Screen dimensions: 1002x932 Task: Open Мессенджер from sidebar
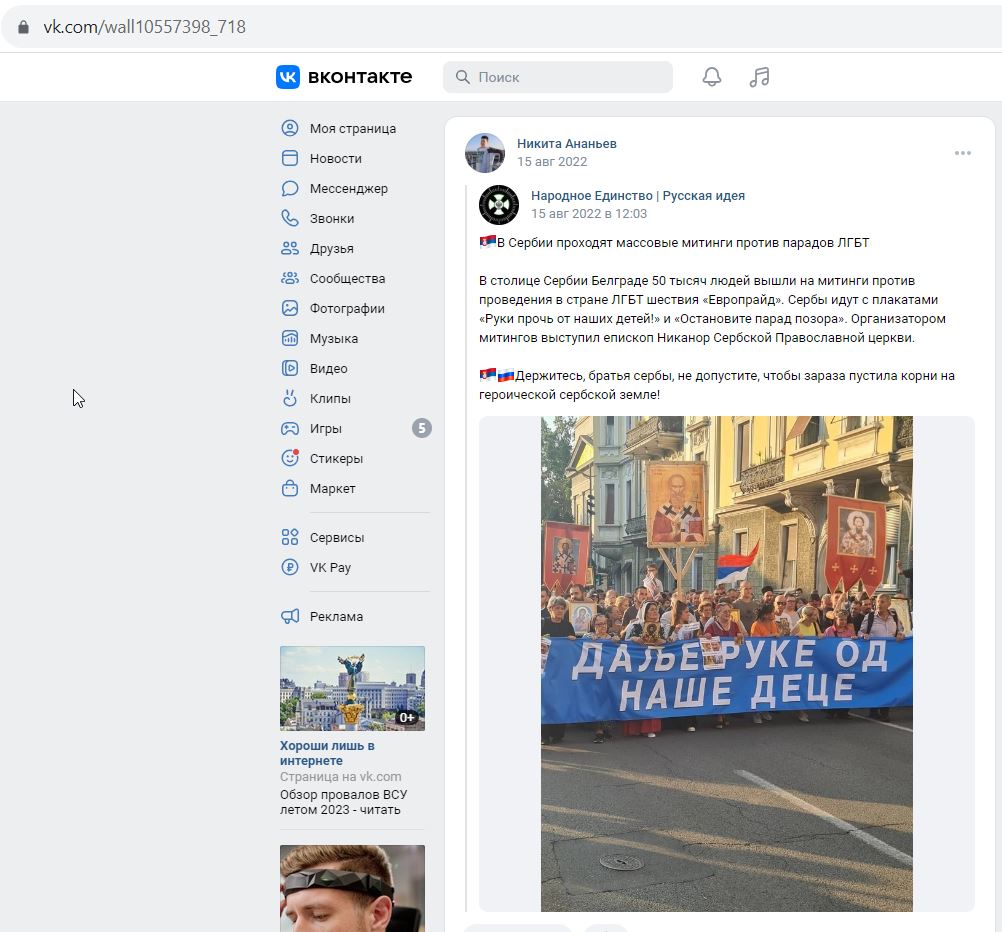349,189
